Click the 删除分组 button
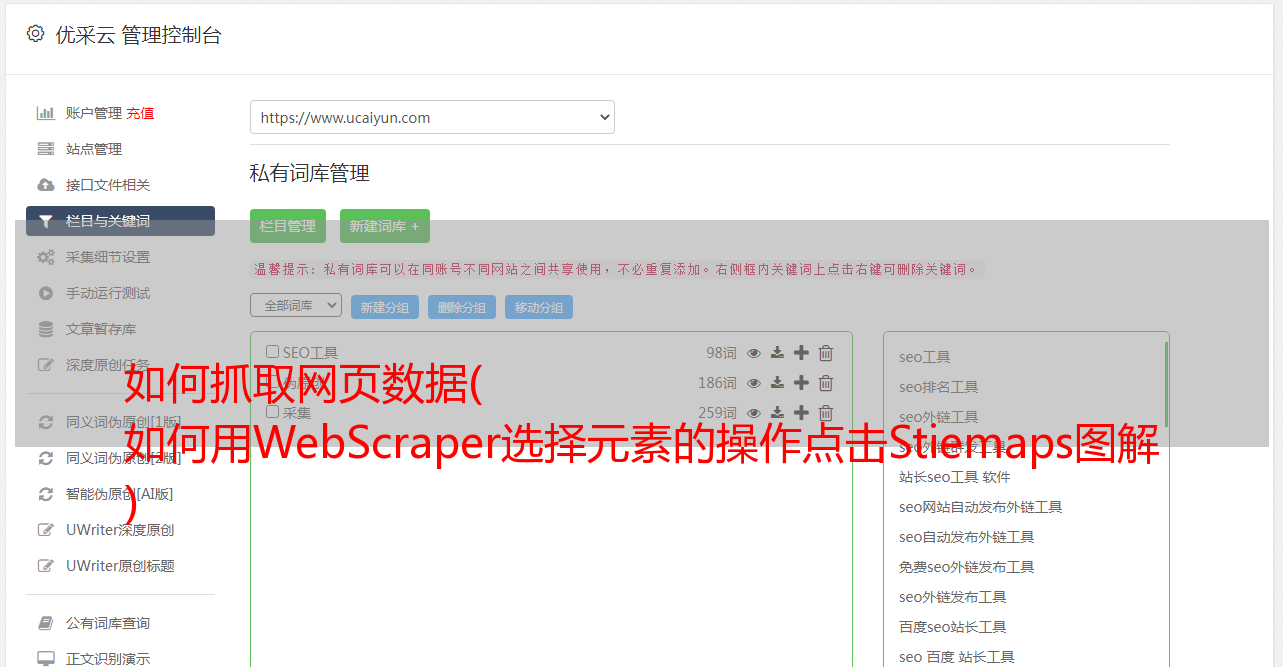This screenshot has width=1283, height=667. point(462,307)
